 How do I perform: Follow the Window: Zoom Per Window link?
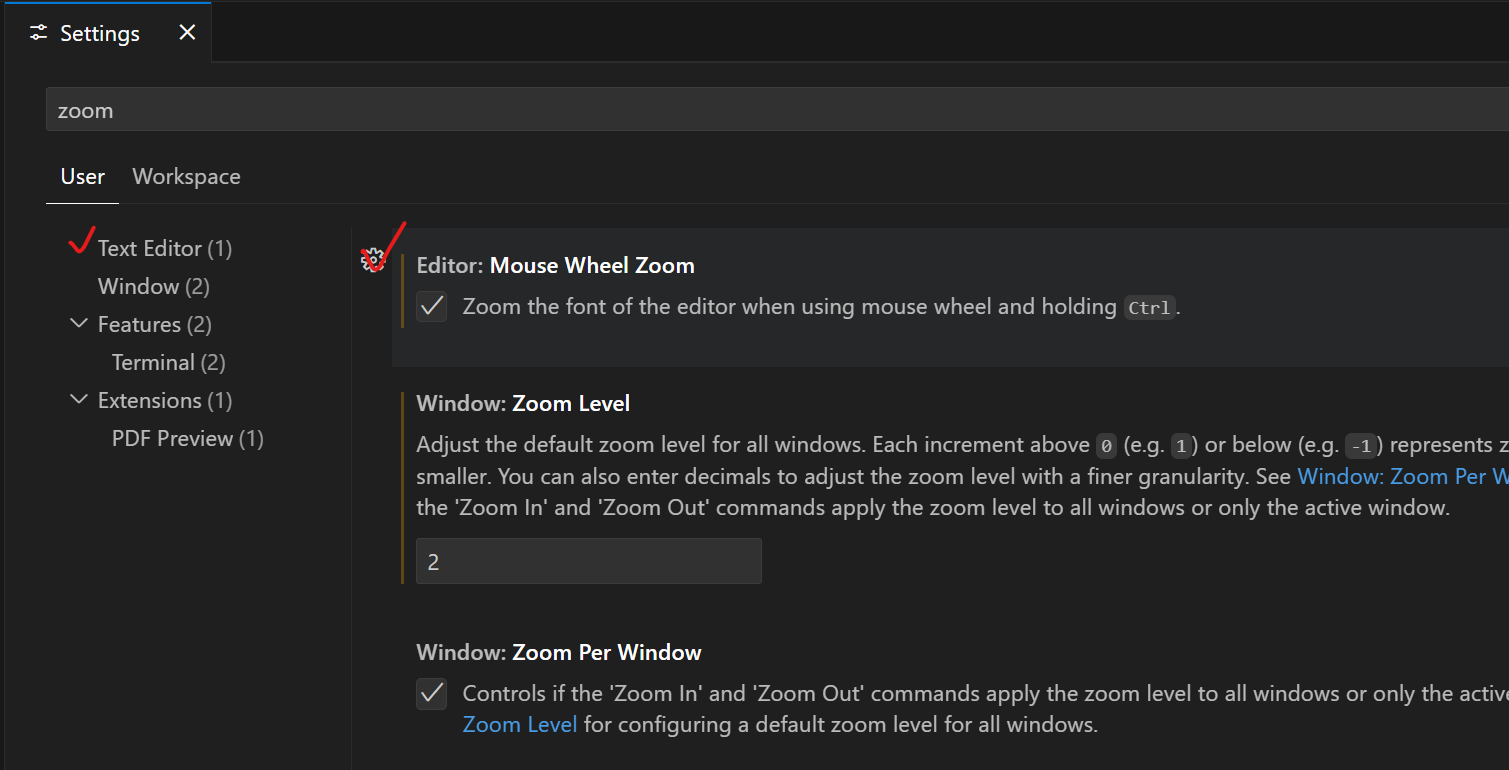point(1403,476)
